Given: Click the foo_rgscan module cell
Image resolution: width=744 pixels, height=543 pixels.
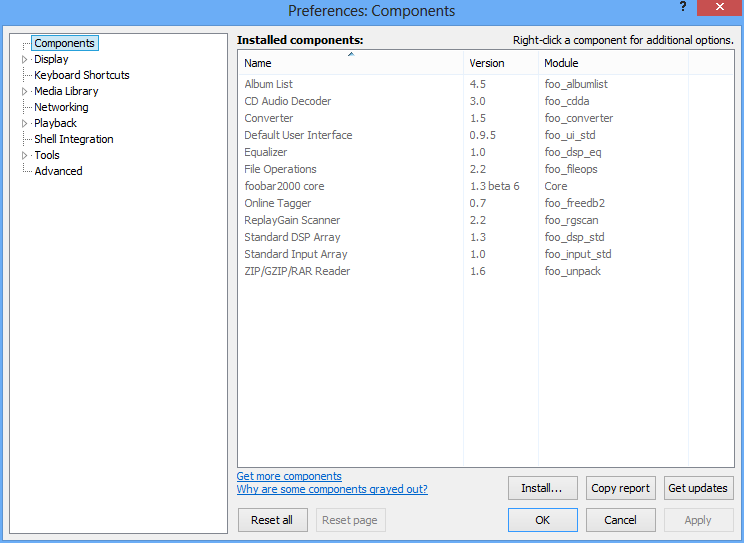Looking at the screenshot, I should point(571,220).
